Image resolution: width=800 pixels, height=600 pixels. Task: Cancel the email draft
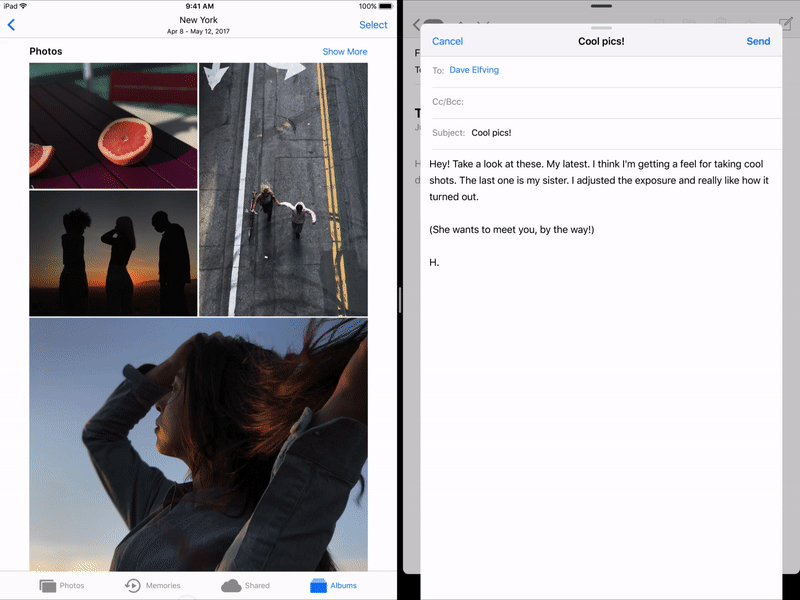click(447, 41)
